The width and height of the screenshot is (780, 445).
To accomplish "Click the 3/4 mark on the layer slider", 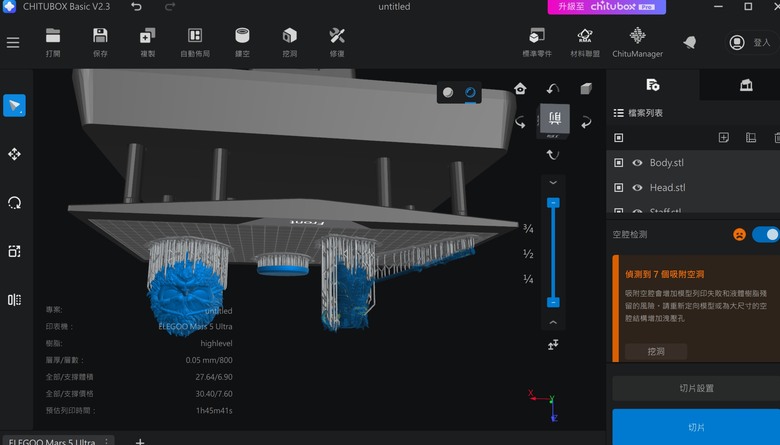I will point(528,229).
